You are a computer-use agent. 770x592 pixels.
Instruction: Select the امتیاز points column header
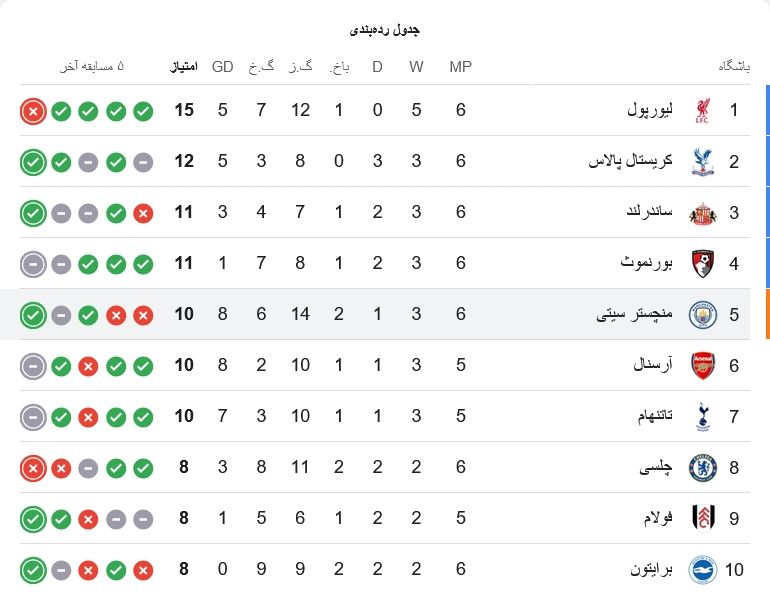(184, 66)
